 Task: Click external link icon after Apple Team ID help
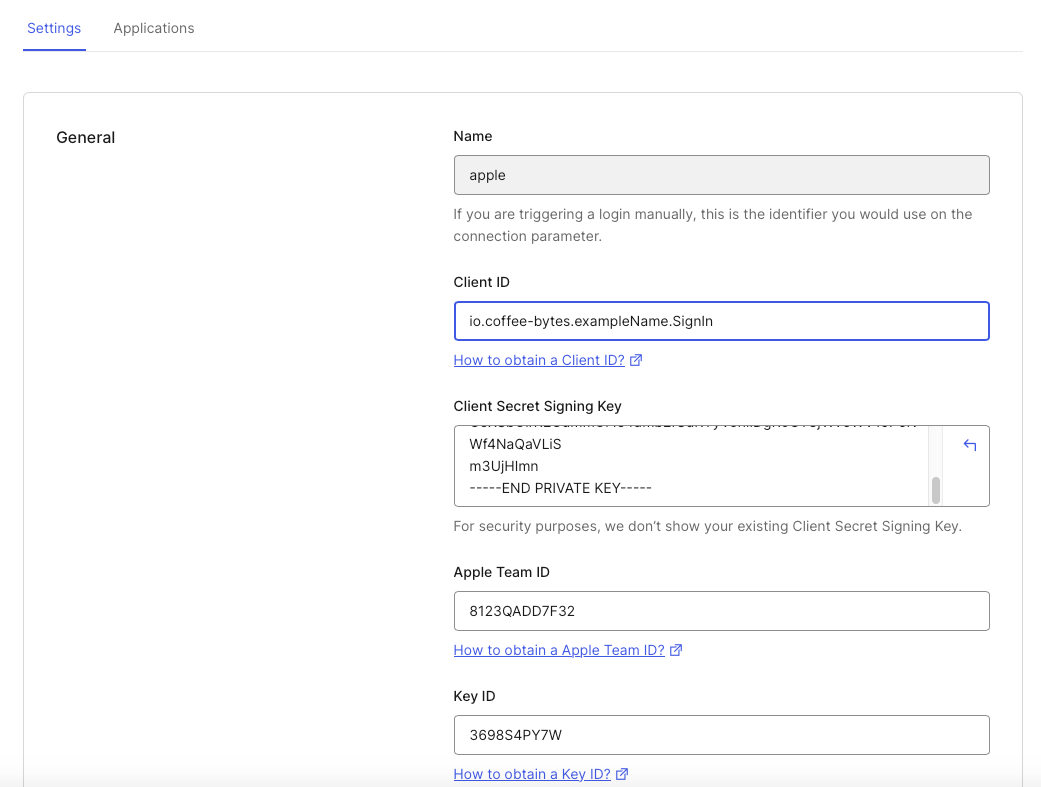pos(676,650)
